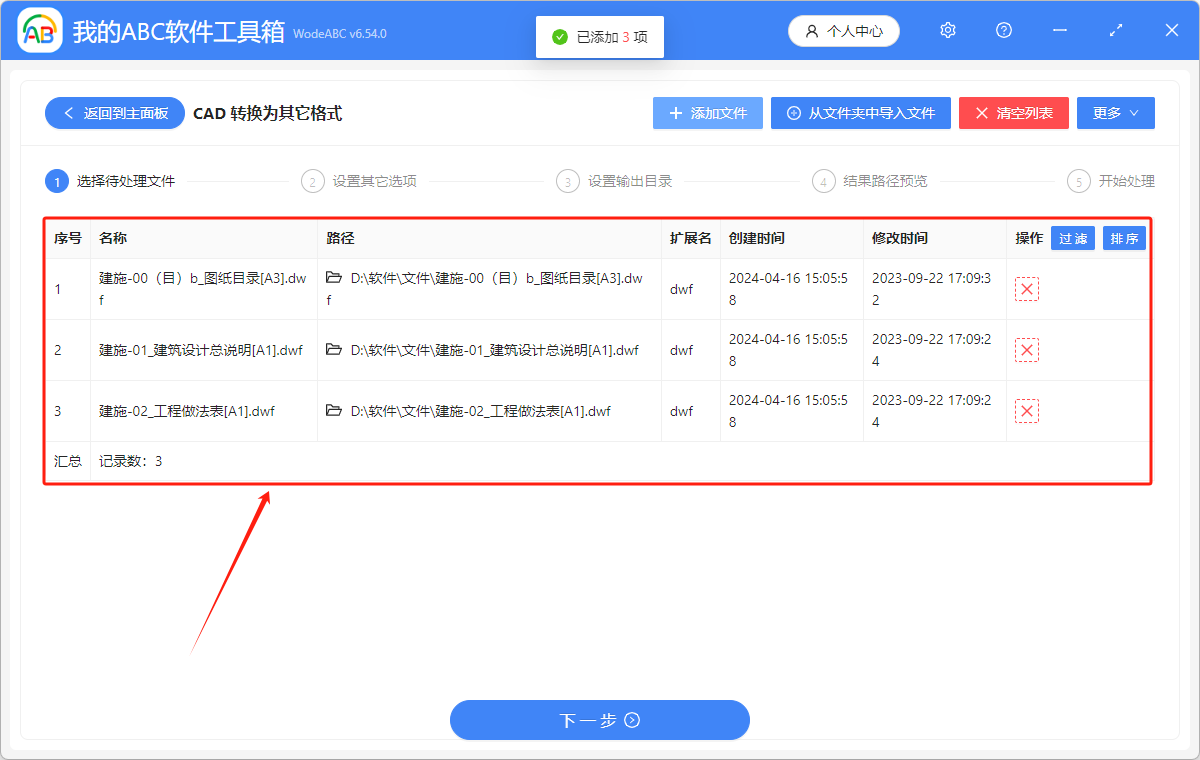Open the 排序 sort option

tap(1124, 238)
